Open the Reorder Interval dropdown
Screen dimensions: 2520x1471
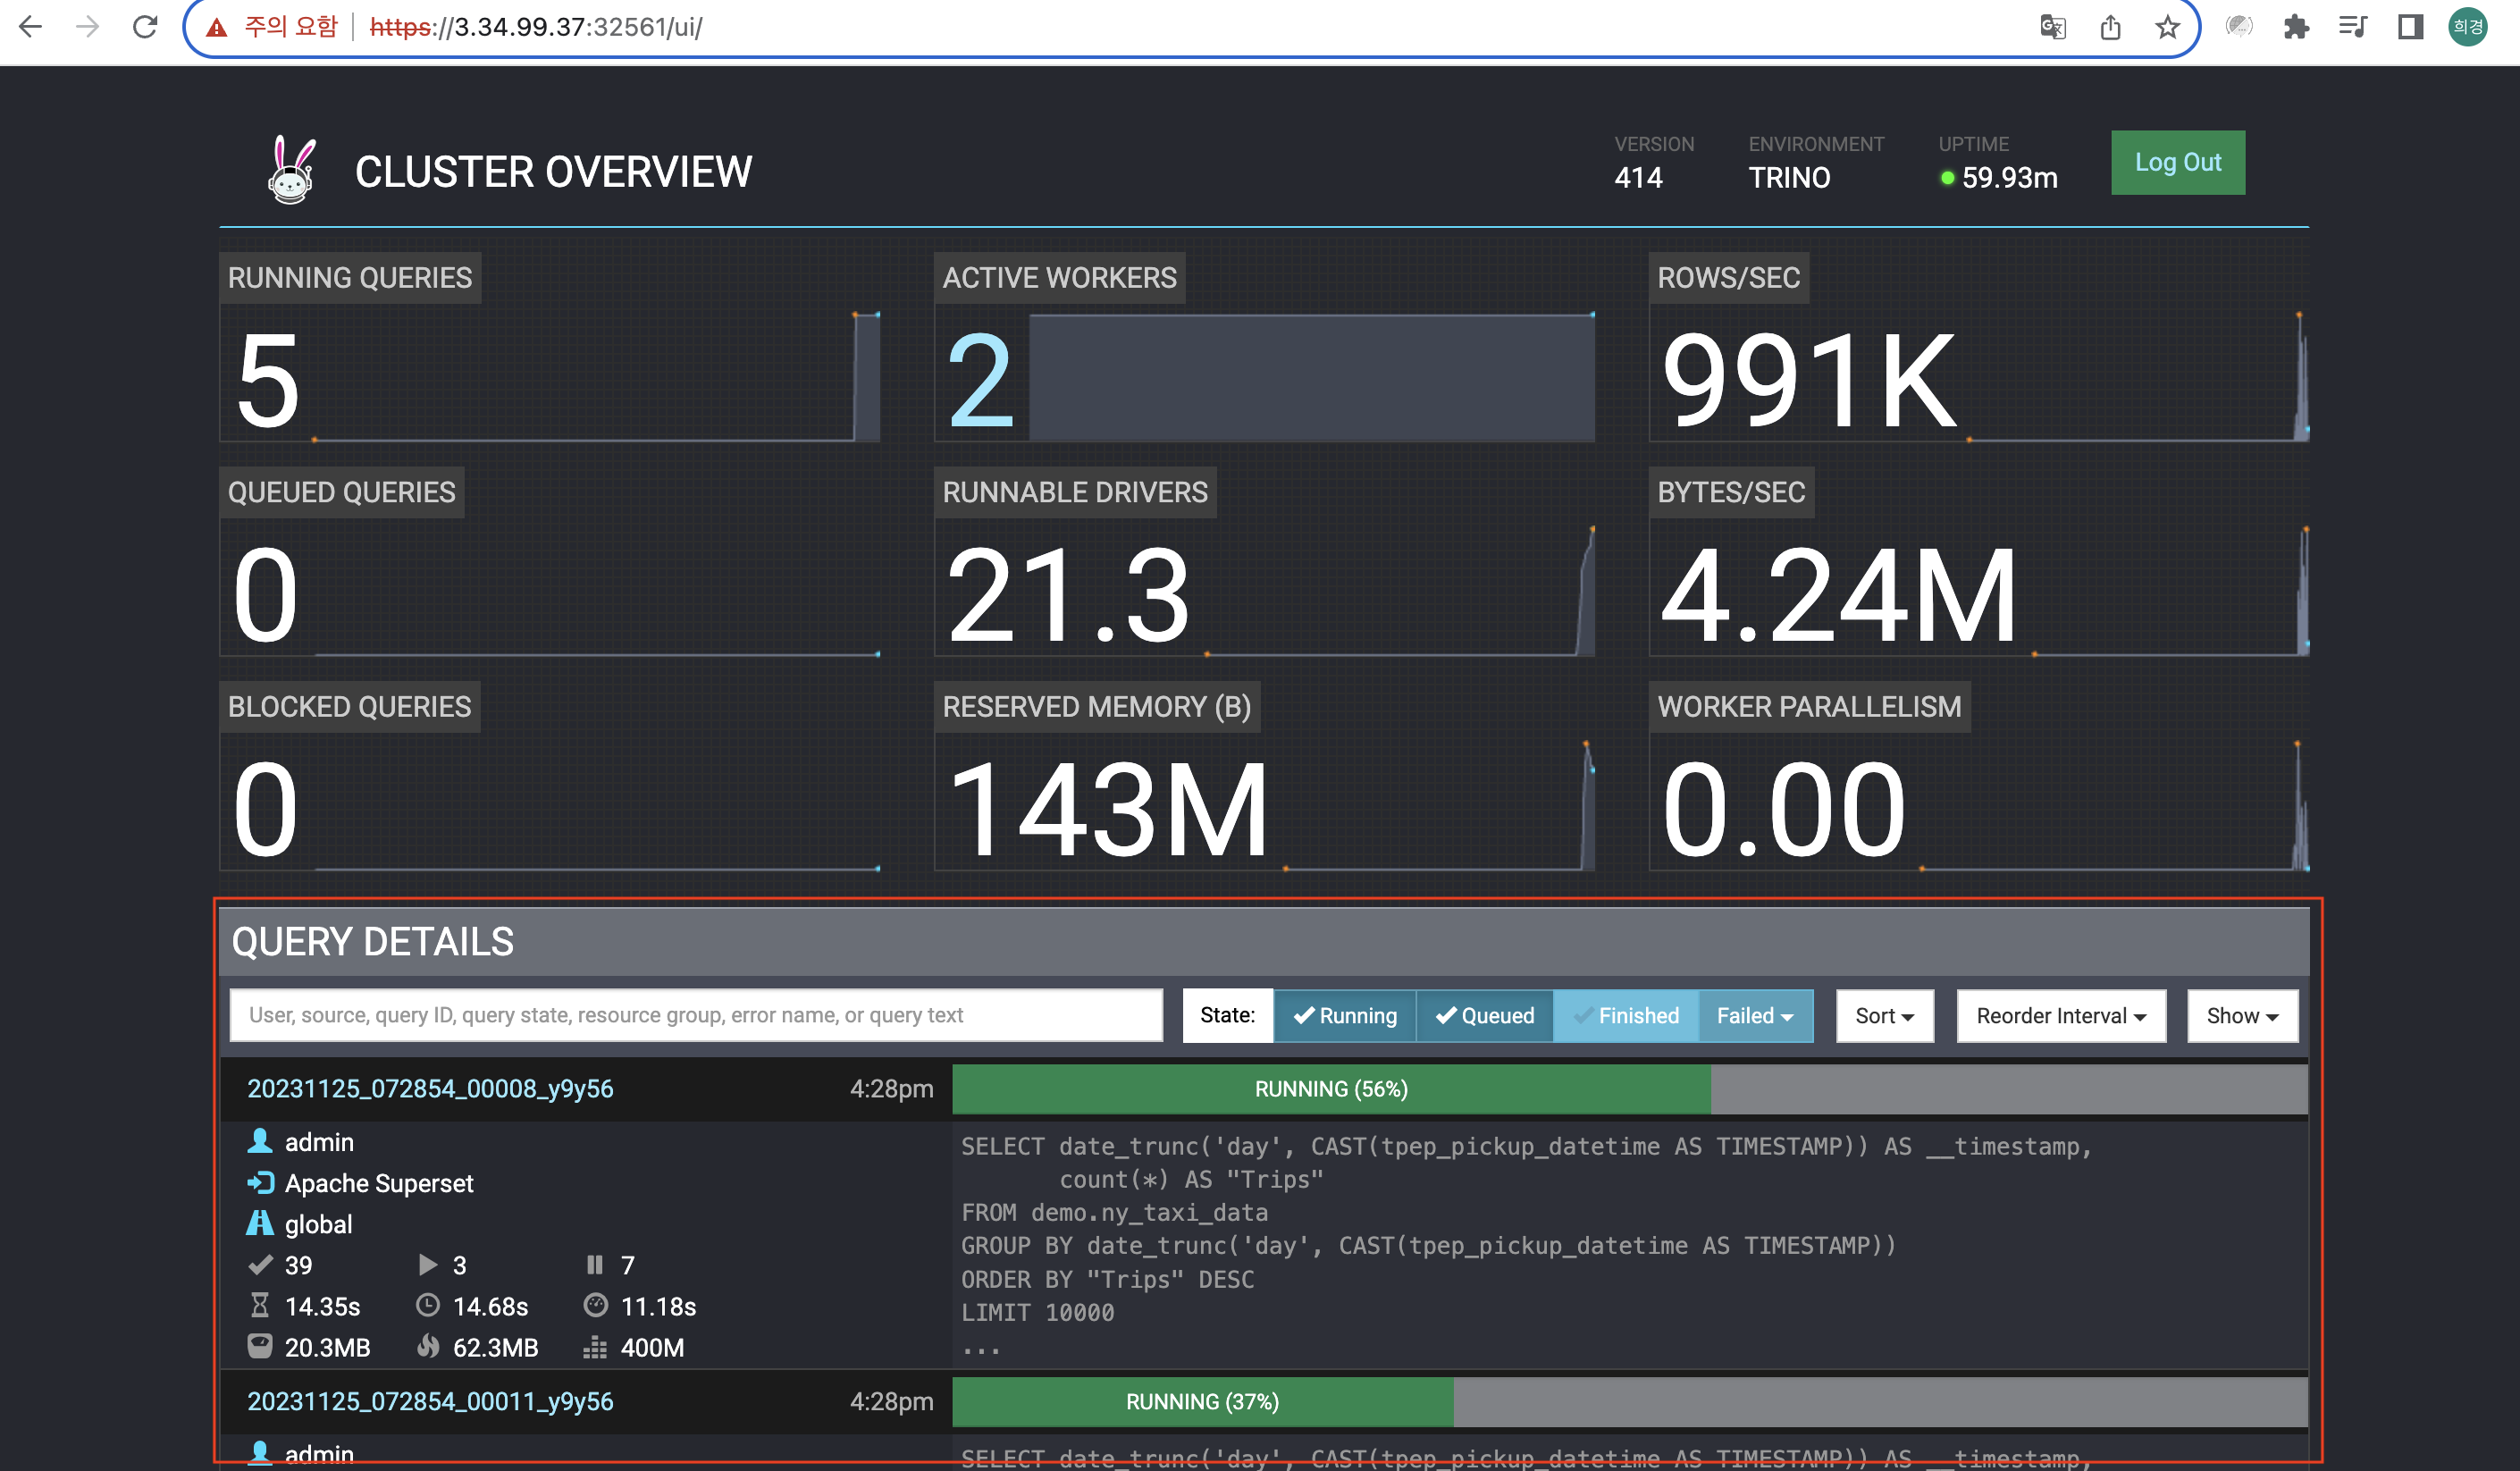2061,1016
